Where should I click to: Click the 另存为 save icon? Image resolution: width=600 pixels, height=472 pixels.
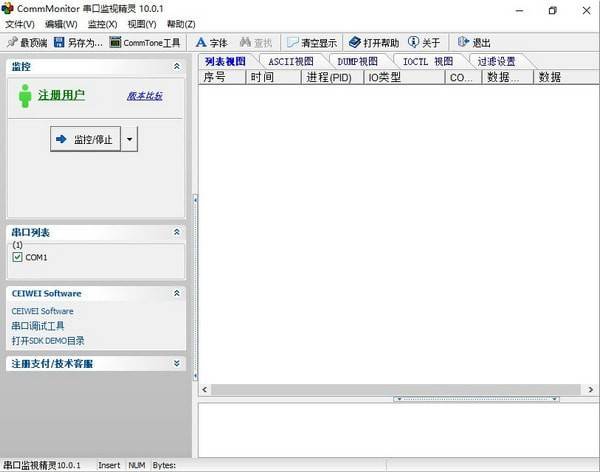[59, 43]
